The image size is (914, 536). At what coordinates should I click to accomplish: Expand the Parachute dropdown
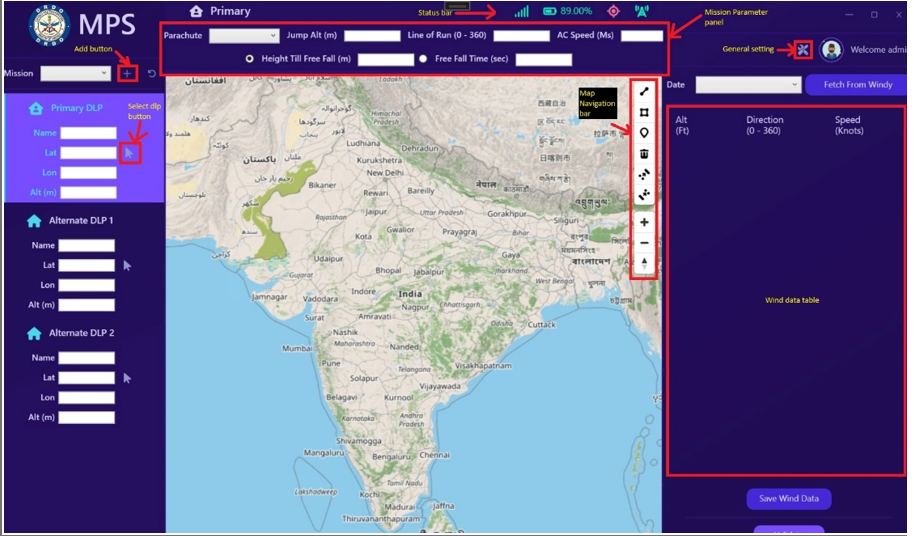tap(243, 36)
